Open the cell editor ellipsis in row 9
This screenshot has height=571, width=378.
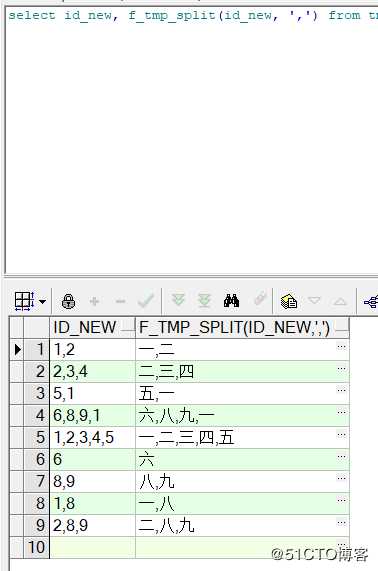click(x=341, y=523)
